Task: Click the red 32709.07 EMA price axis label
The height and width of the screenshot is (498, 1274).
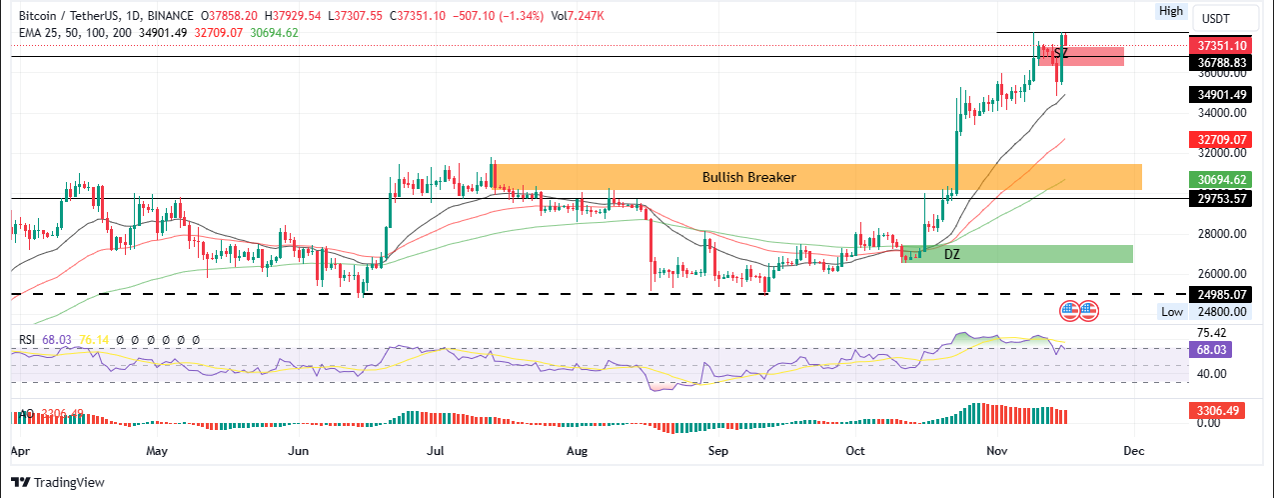Action: click(x=1221, y=139)
